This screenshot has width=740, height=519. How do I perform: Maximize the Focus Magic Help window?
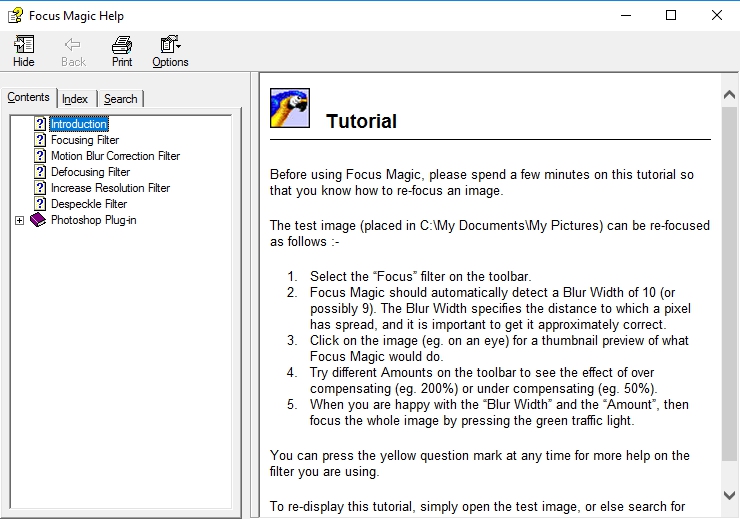(x=671, y=16)
